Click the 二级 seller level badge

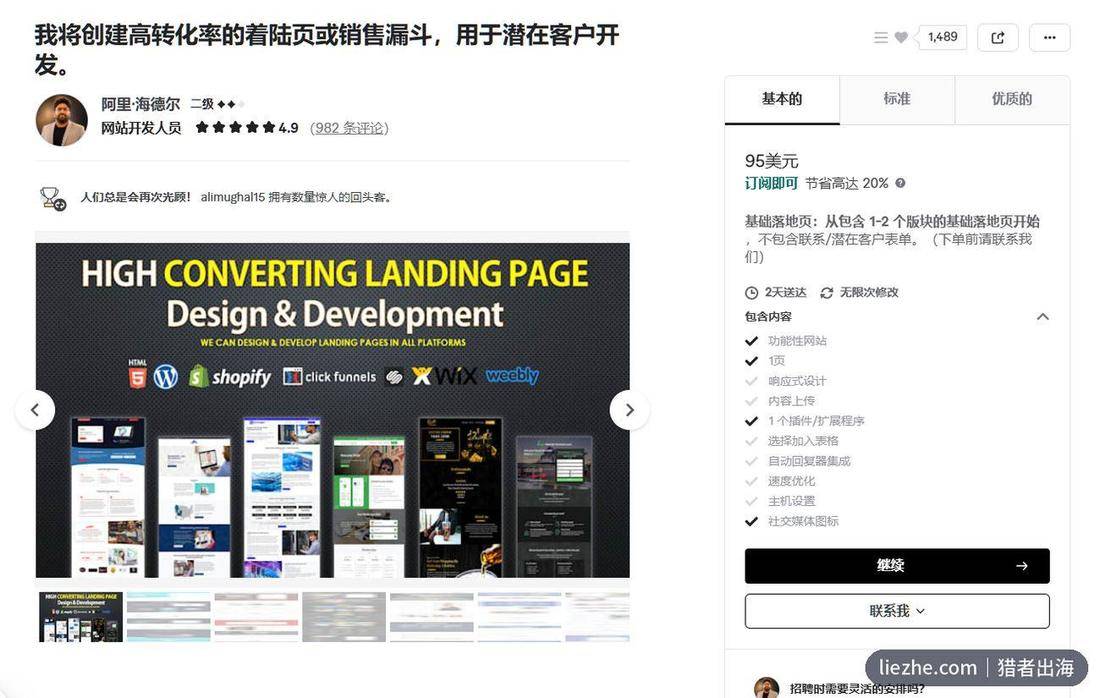point(217,105)
